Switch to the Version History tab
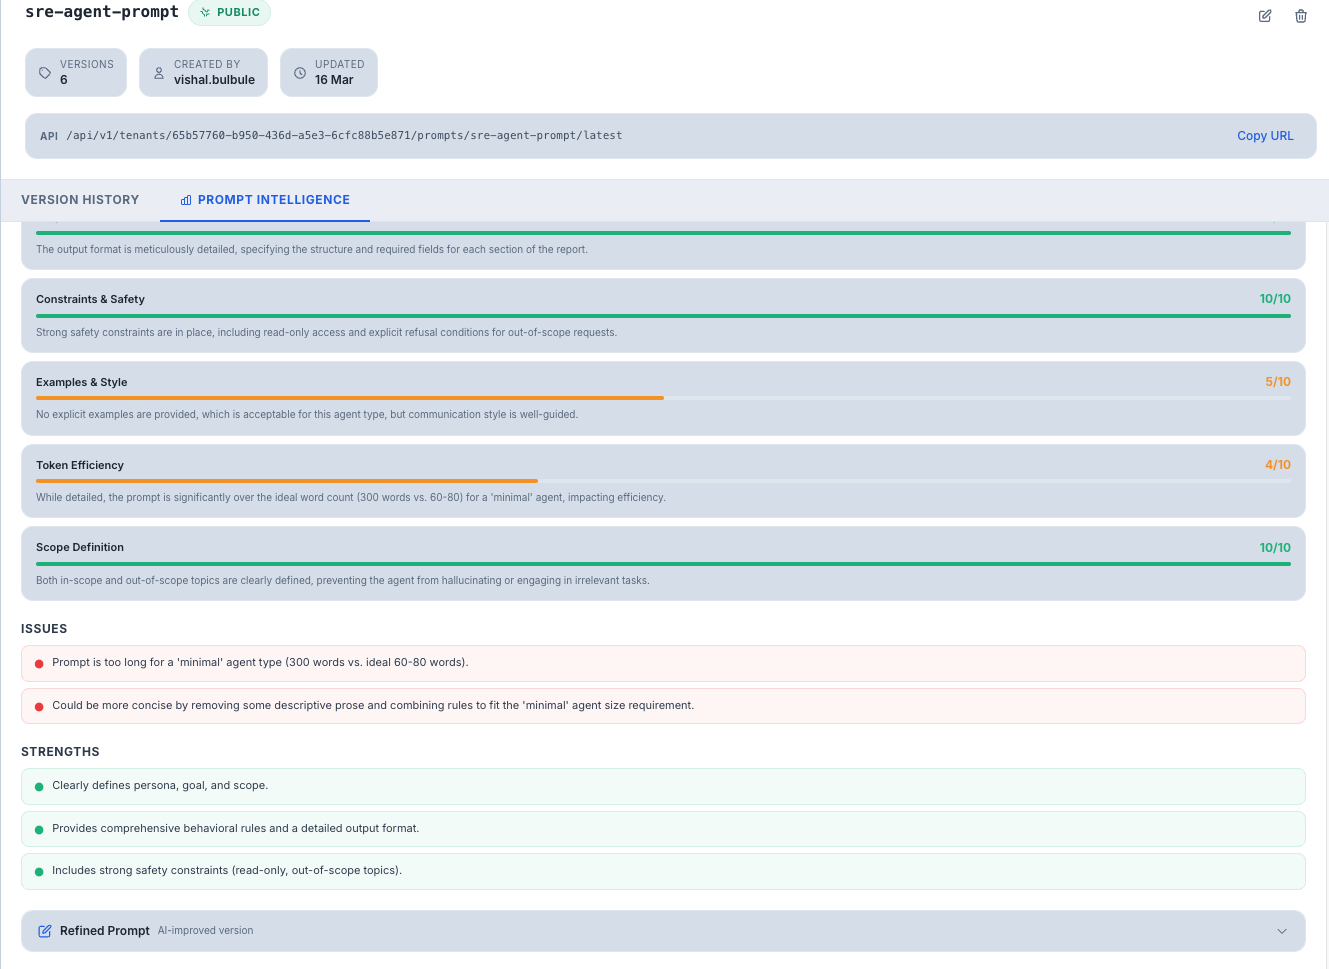The height and width of the screenshot is (969, 1329). 80,200
